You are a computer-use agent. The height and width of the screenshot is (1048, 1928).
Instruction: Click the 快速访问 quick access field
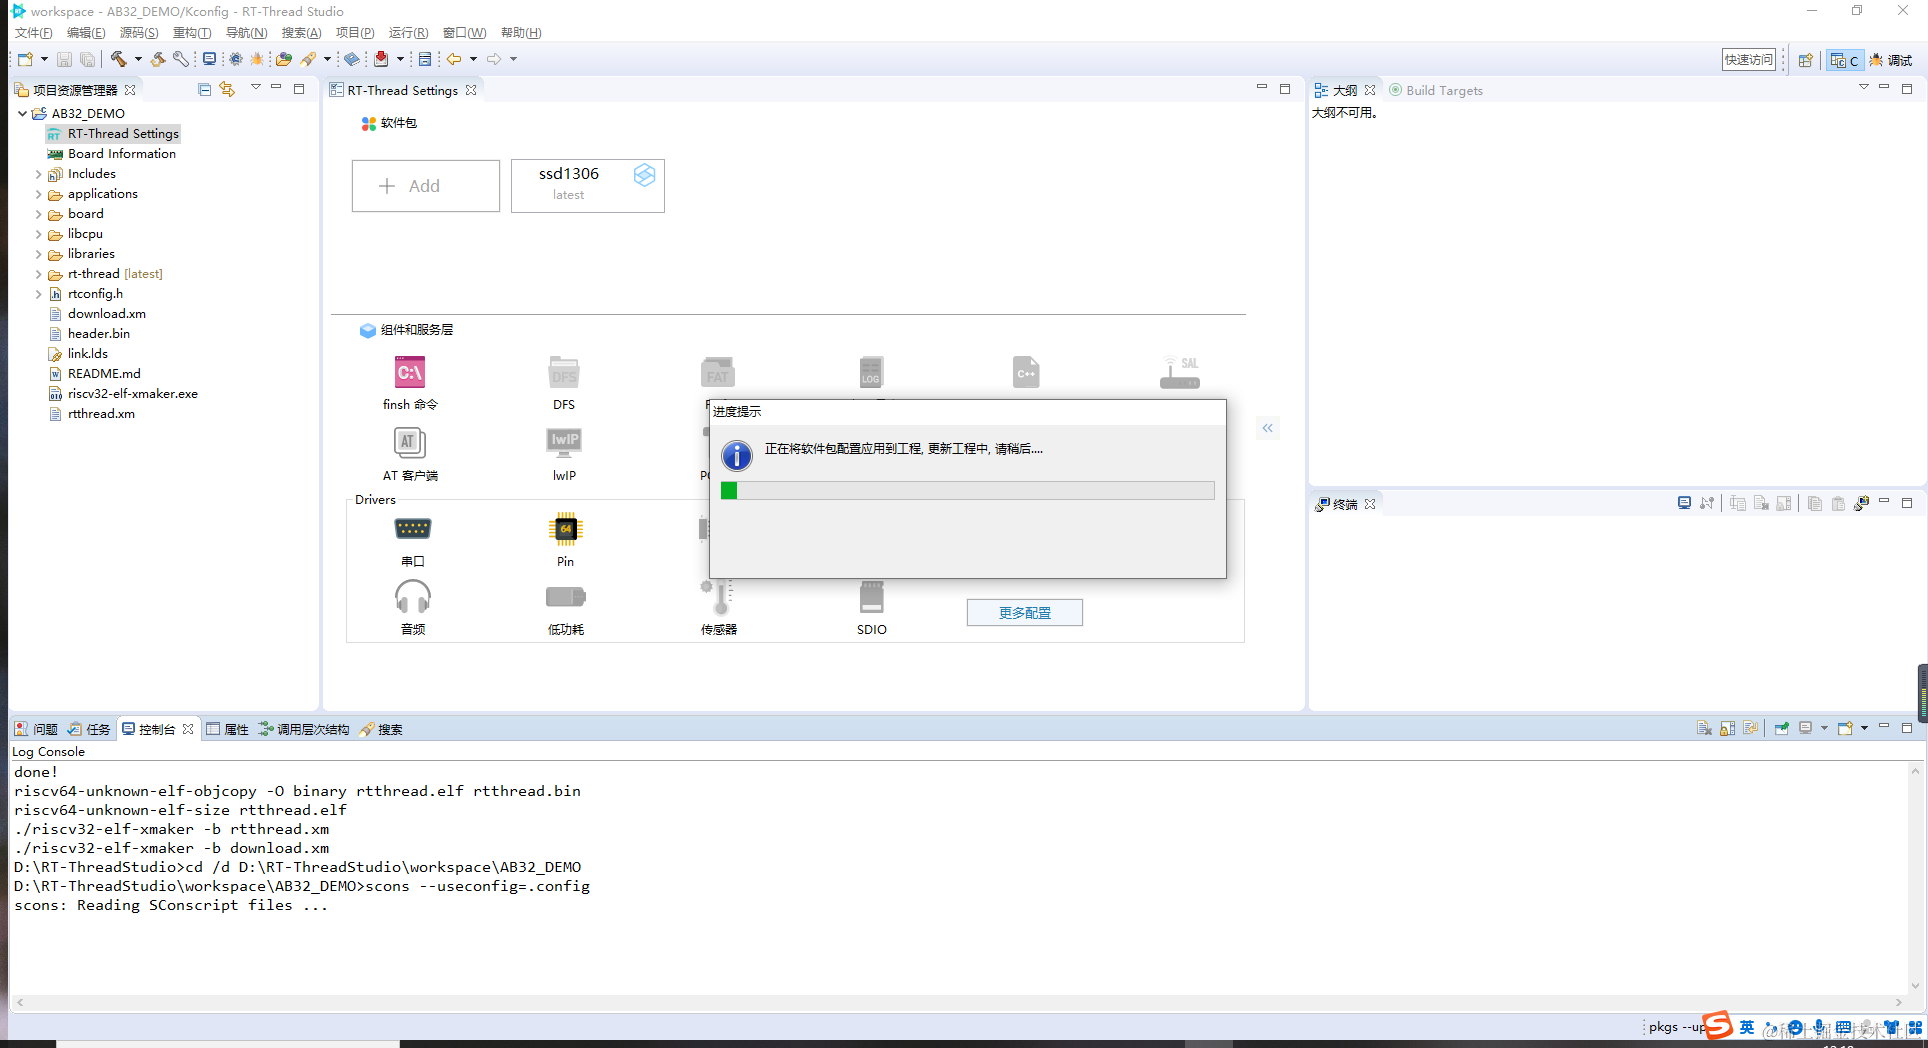(1749, 60)
